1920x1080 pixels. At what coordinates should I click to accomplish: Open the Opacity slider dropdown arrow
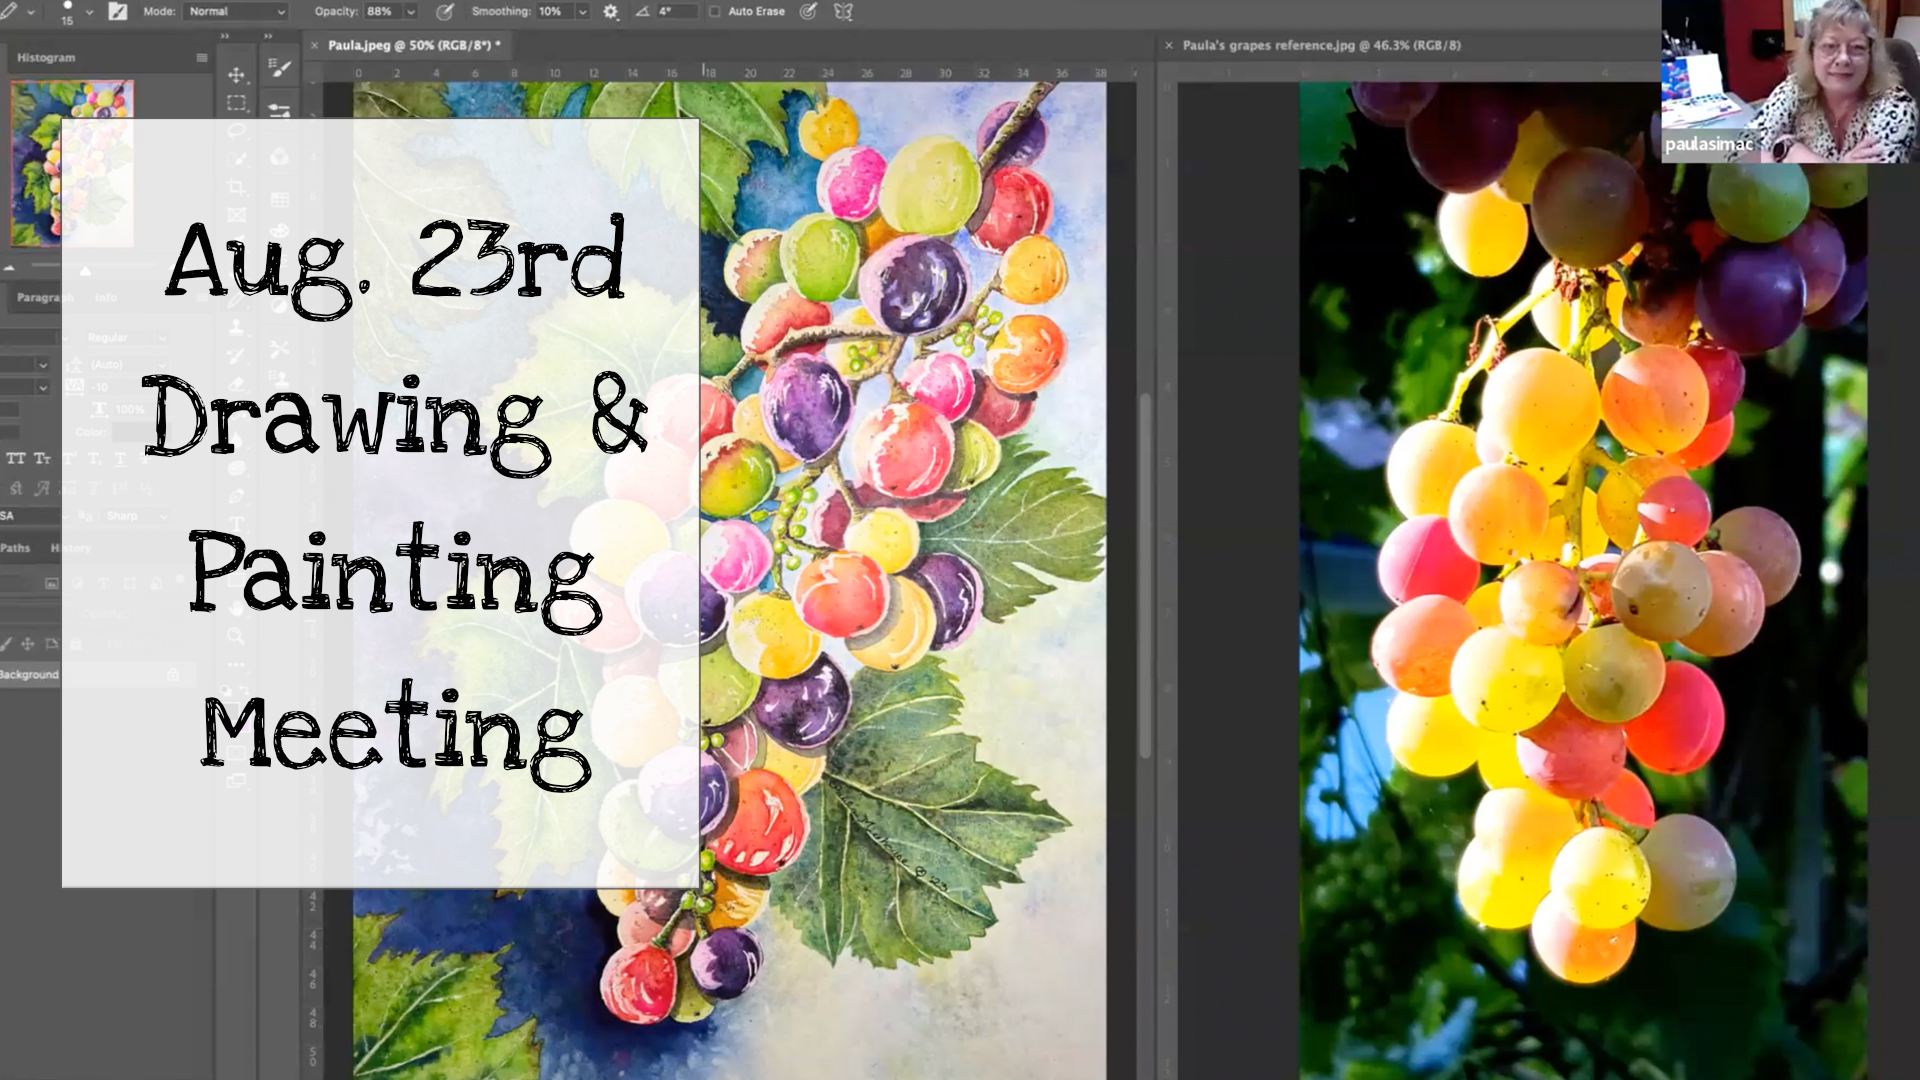point(411,12)
